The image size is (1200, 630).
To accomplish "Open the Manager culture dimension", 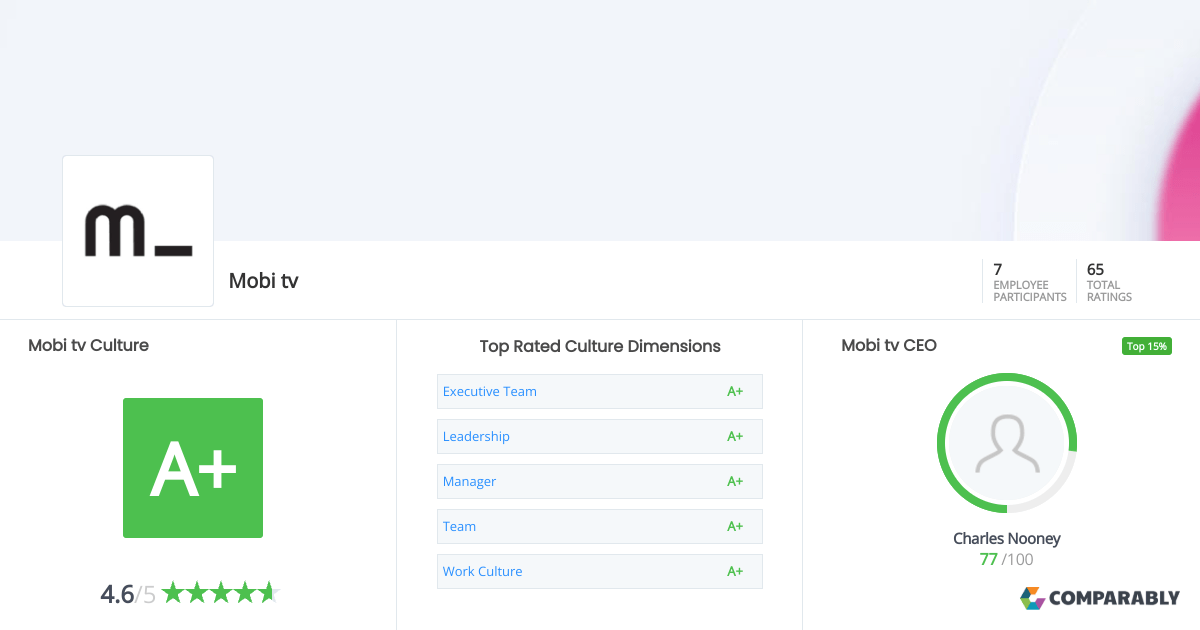I will point(600,481).
